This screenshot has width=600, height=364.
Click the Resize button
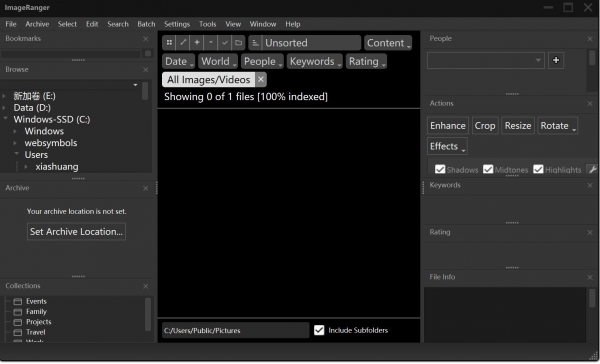(518, 126)
